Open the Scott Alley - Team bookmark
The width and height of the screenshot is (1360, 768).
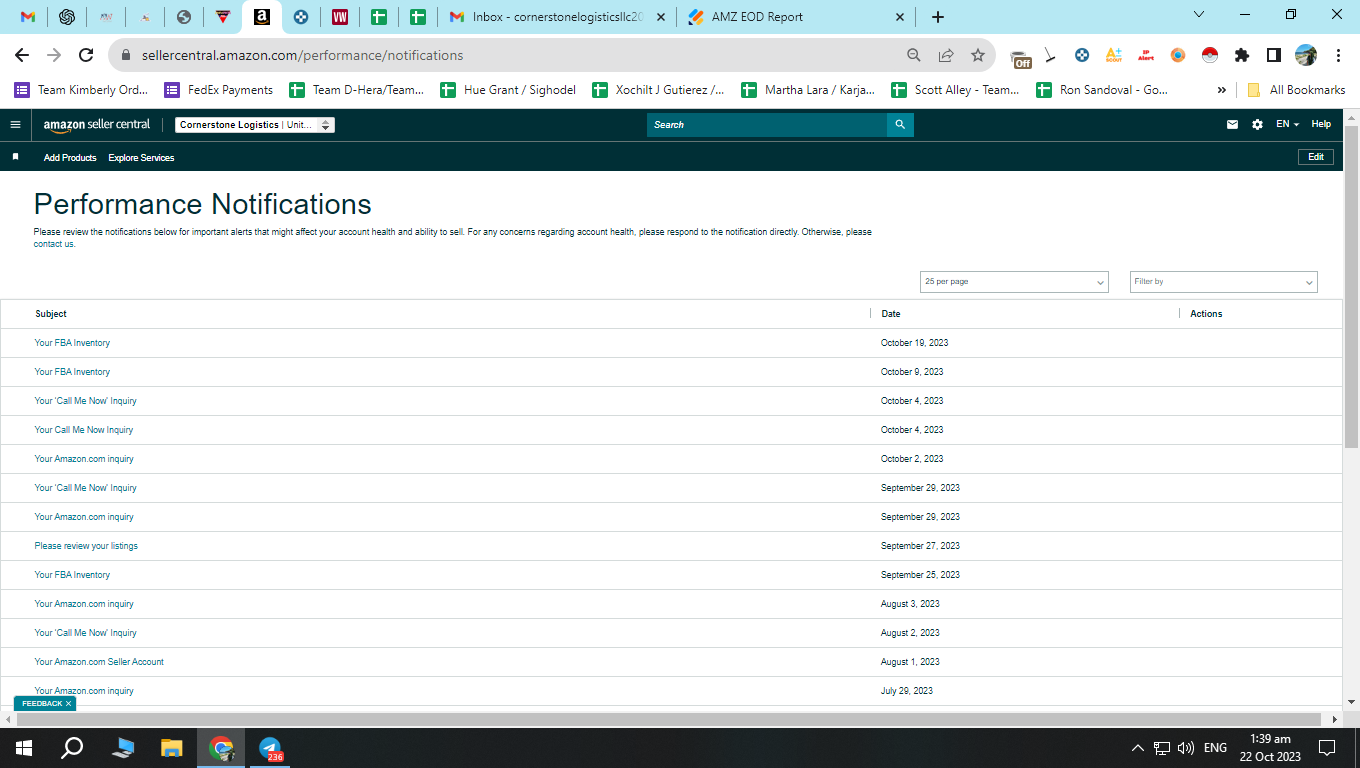(x=956, y=90)
